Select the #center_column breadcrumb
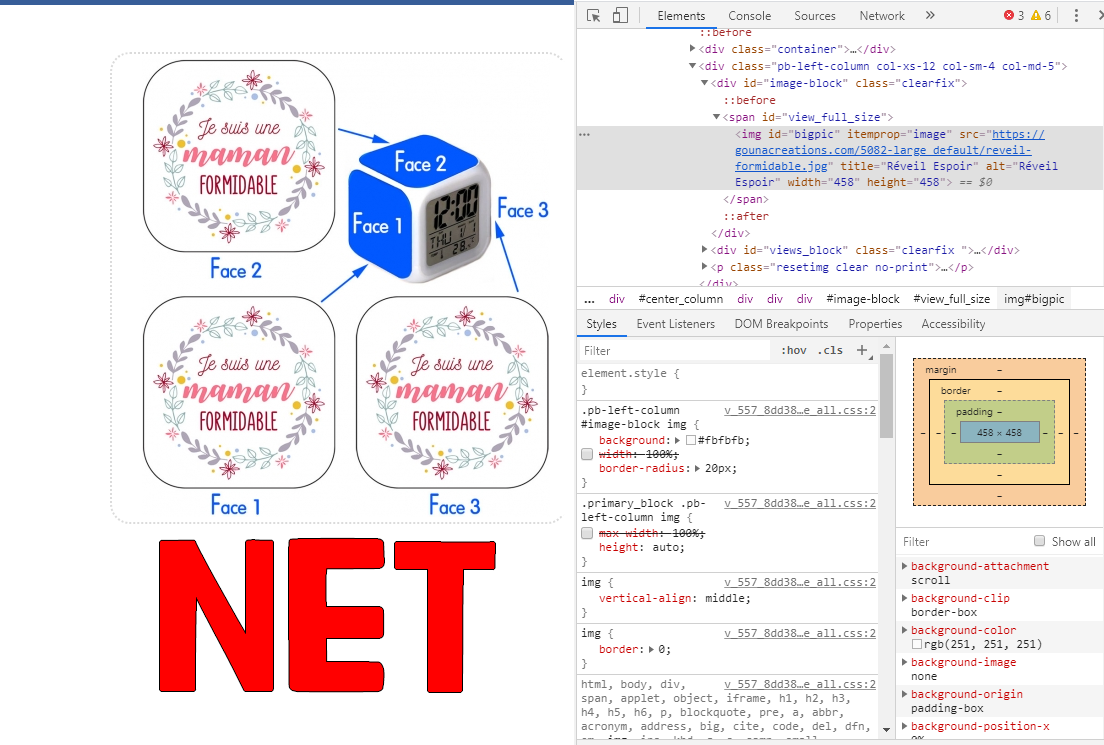The width and height of the screenshot is (1104, 745). (680, 299)
